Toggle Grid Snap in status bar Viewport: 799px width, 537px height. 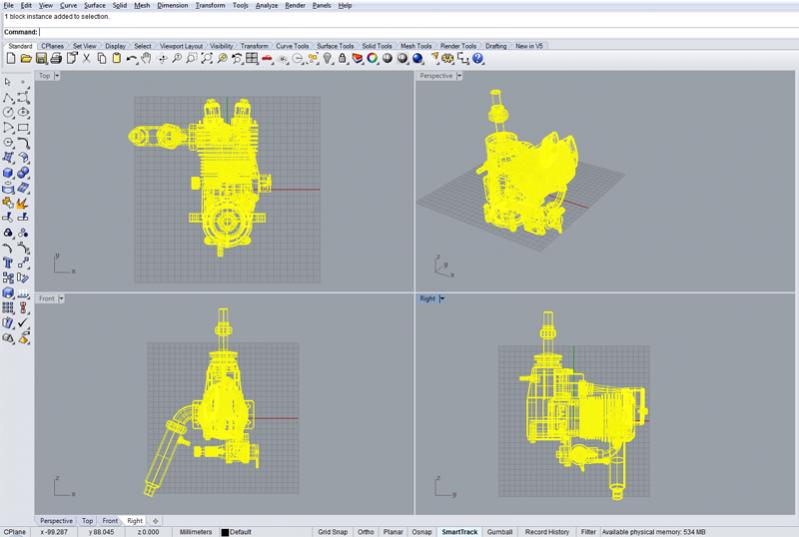[333, 531]
